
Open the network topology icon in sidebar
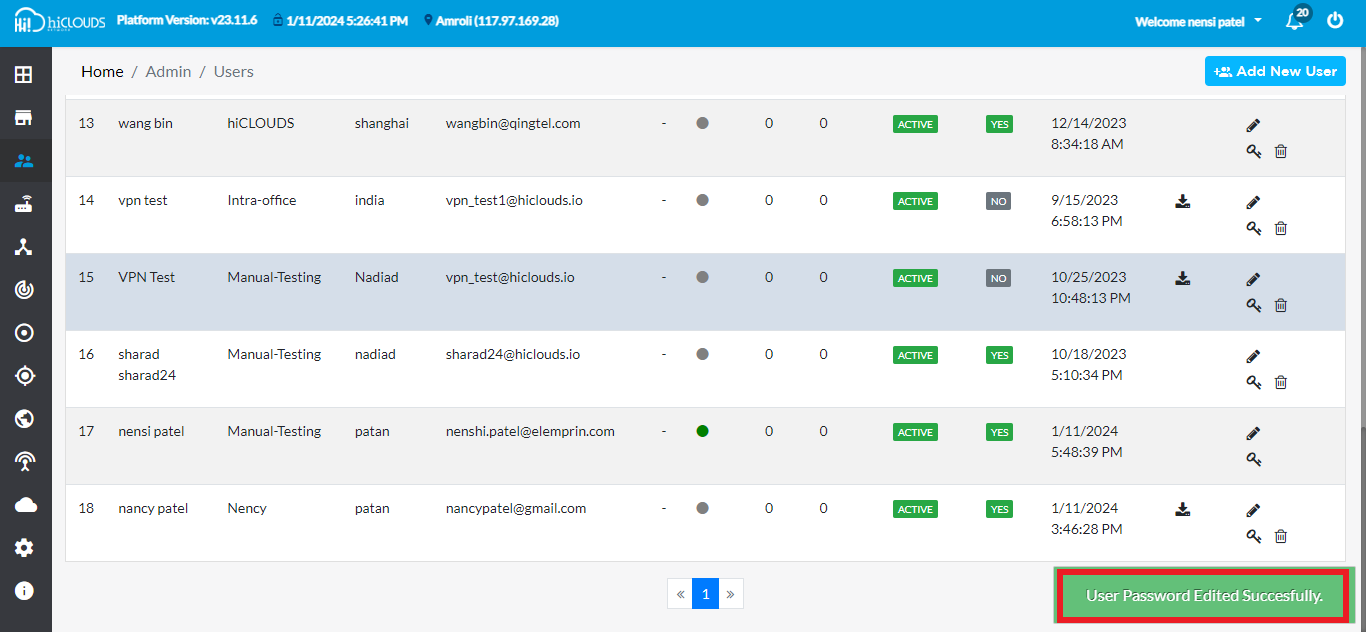coord(24,247)
